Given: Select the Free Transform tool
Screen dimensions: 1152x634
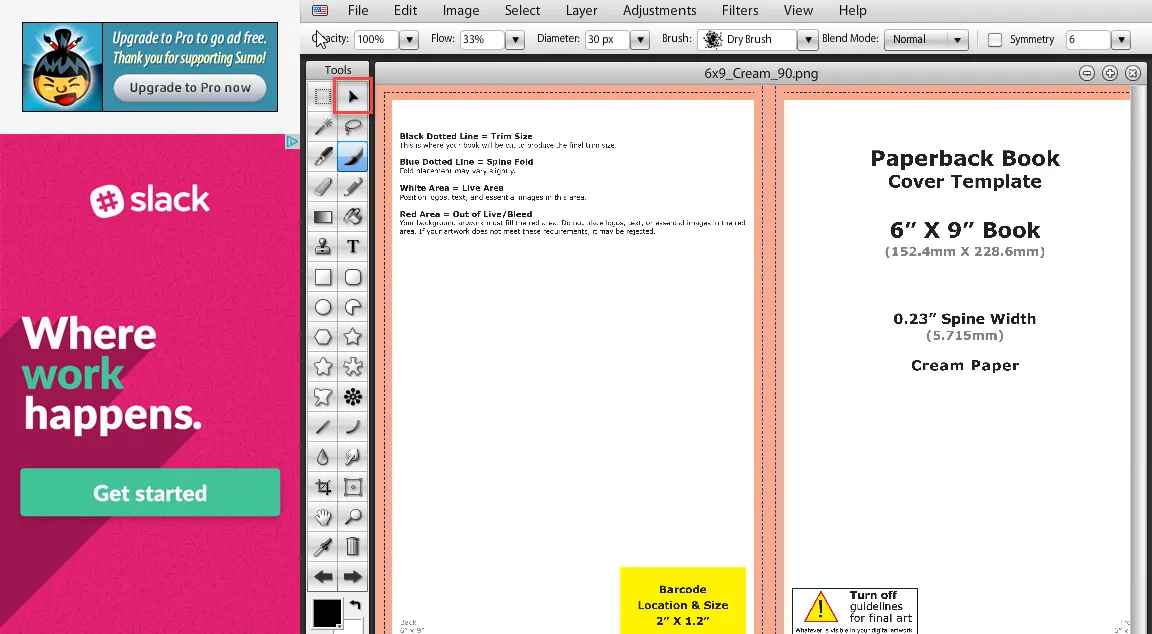Looking at the screenshot, I should click(353, 487).
